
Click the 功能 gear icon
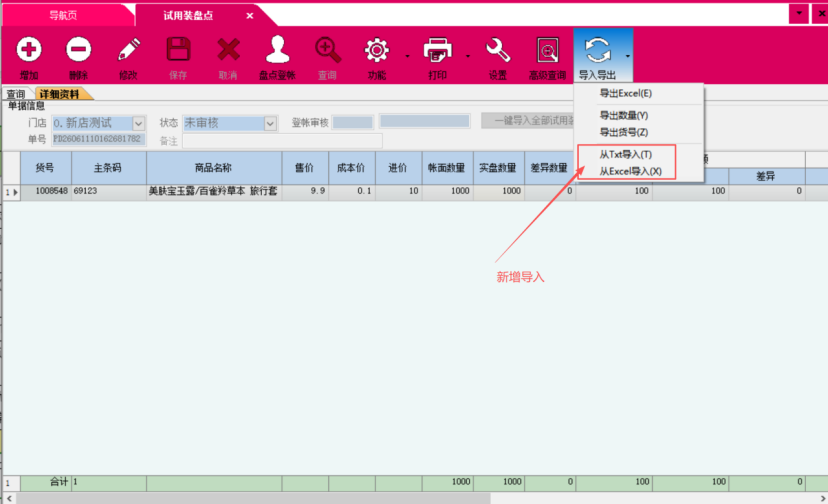[377, 50]
